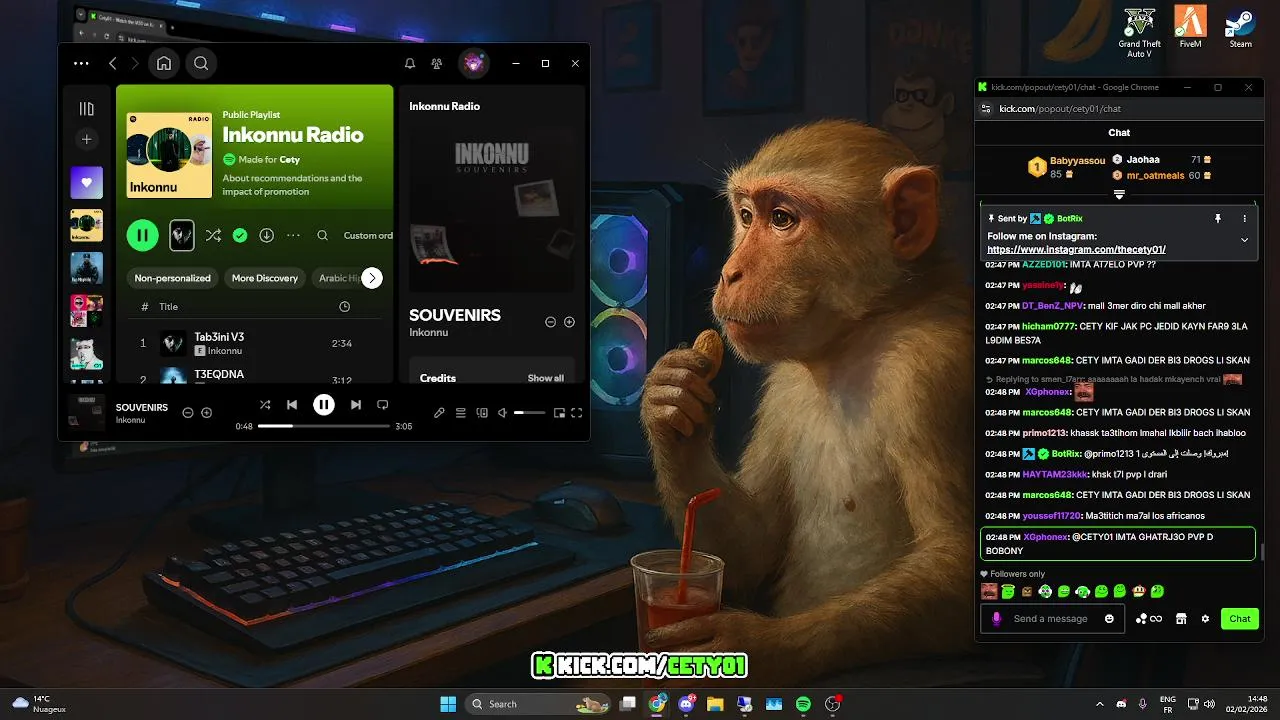Pause playback in the bottom player bar

[x=324, y=405]
